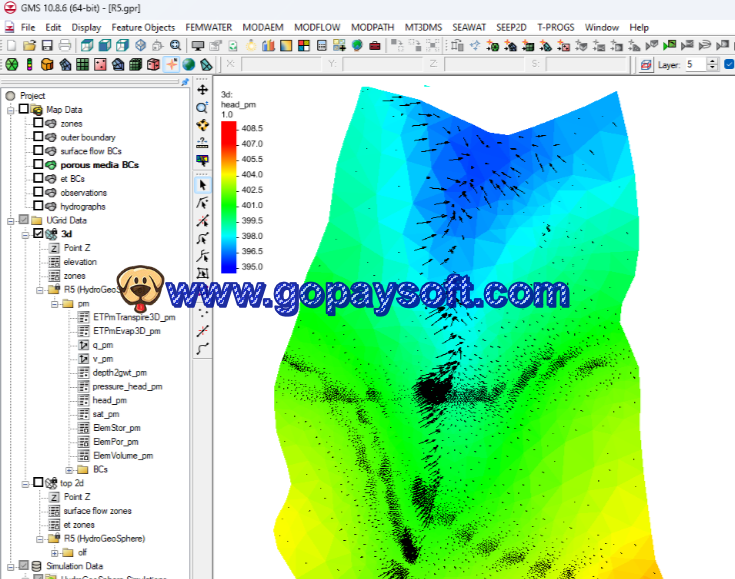Select the Pan tool
Viewport: 735px width, 579px height.
pos(202,90)
